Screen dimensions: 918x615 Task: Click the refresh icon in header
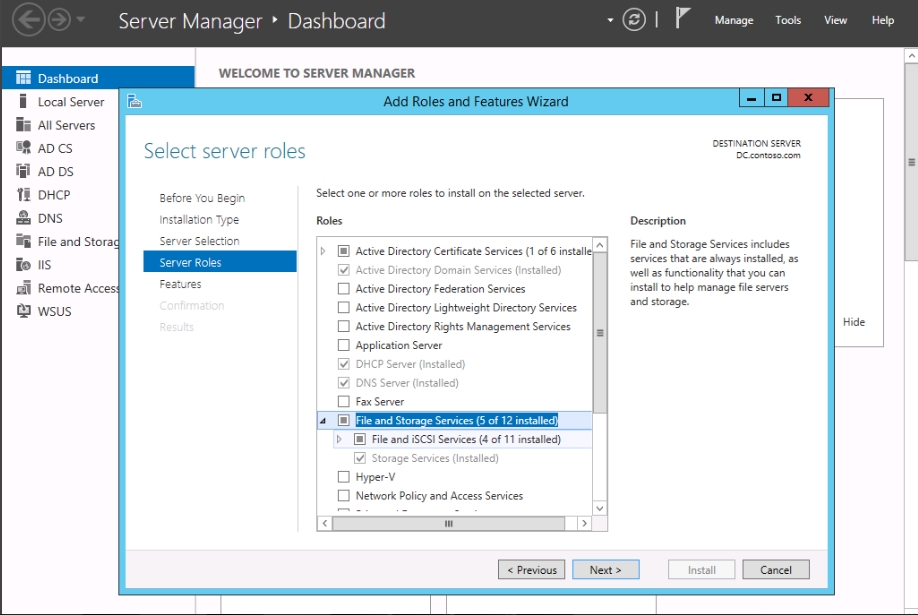[x=633, y=20]
